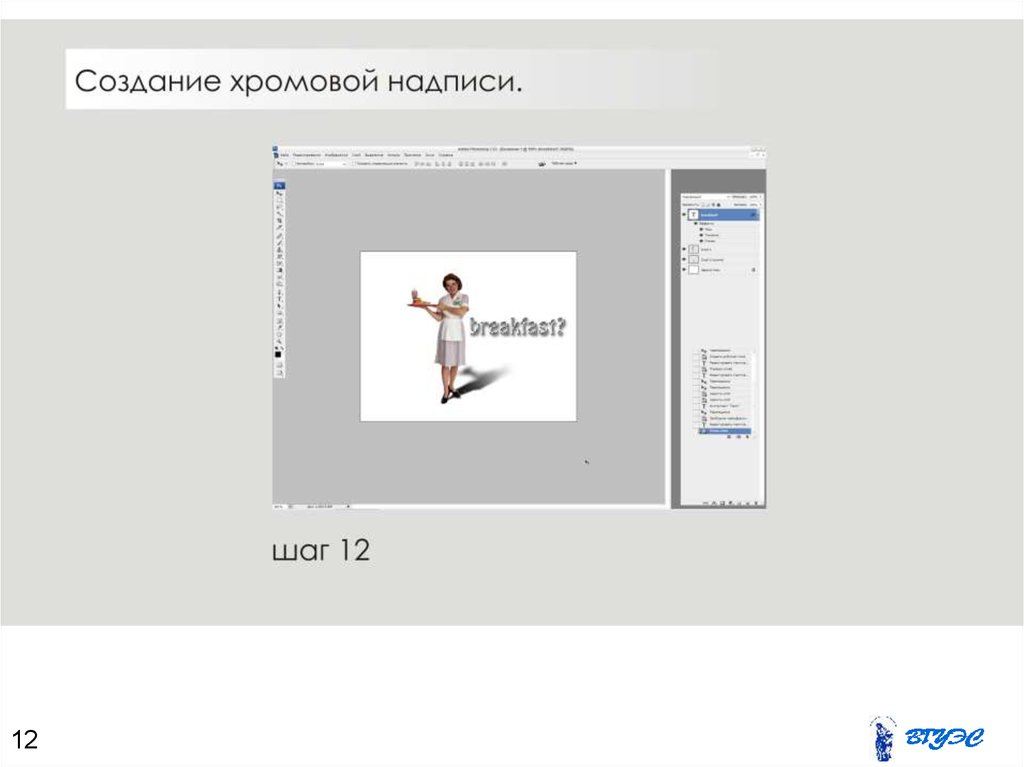Open the Изображение menu
The height and width of the screenshot is (767, 1024).
click(336, 155)
